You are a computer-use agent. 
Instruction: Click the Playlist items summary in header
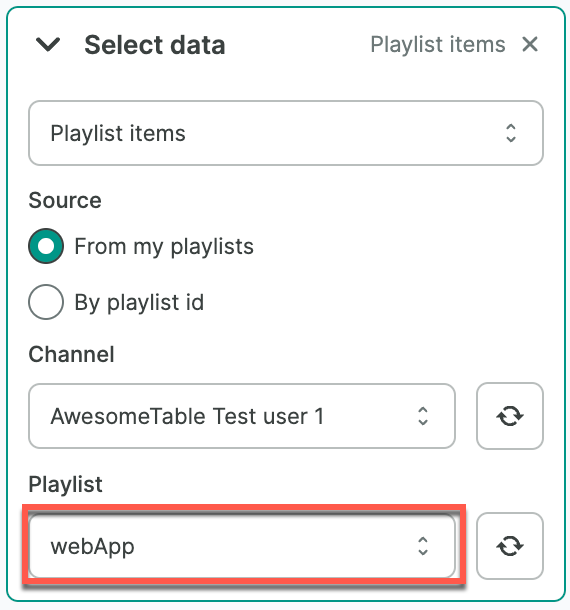coord(438,44)
